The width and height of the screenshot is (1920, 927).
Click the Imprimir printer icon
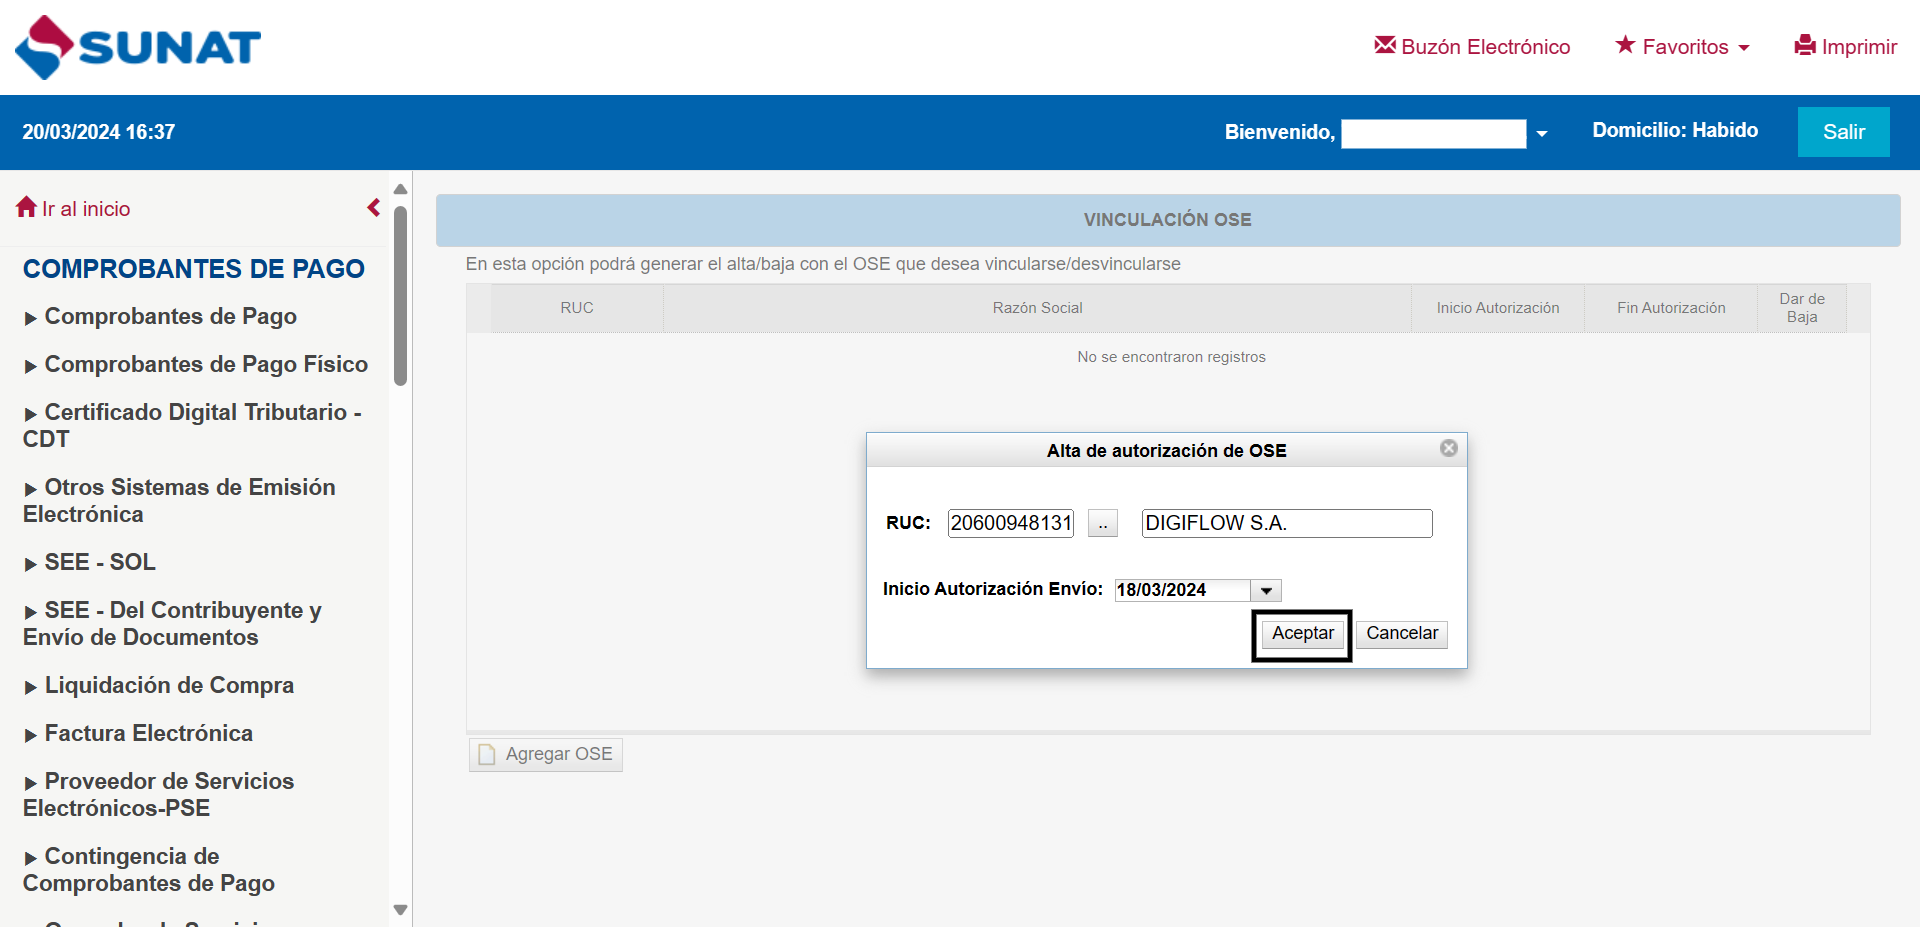tap(1805, 45)
